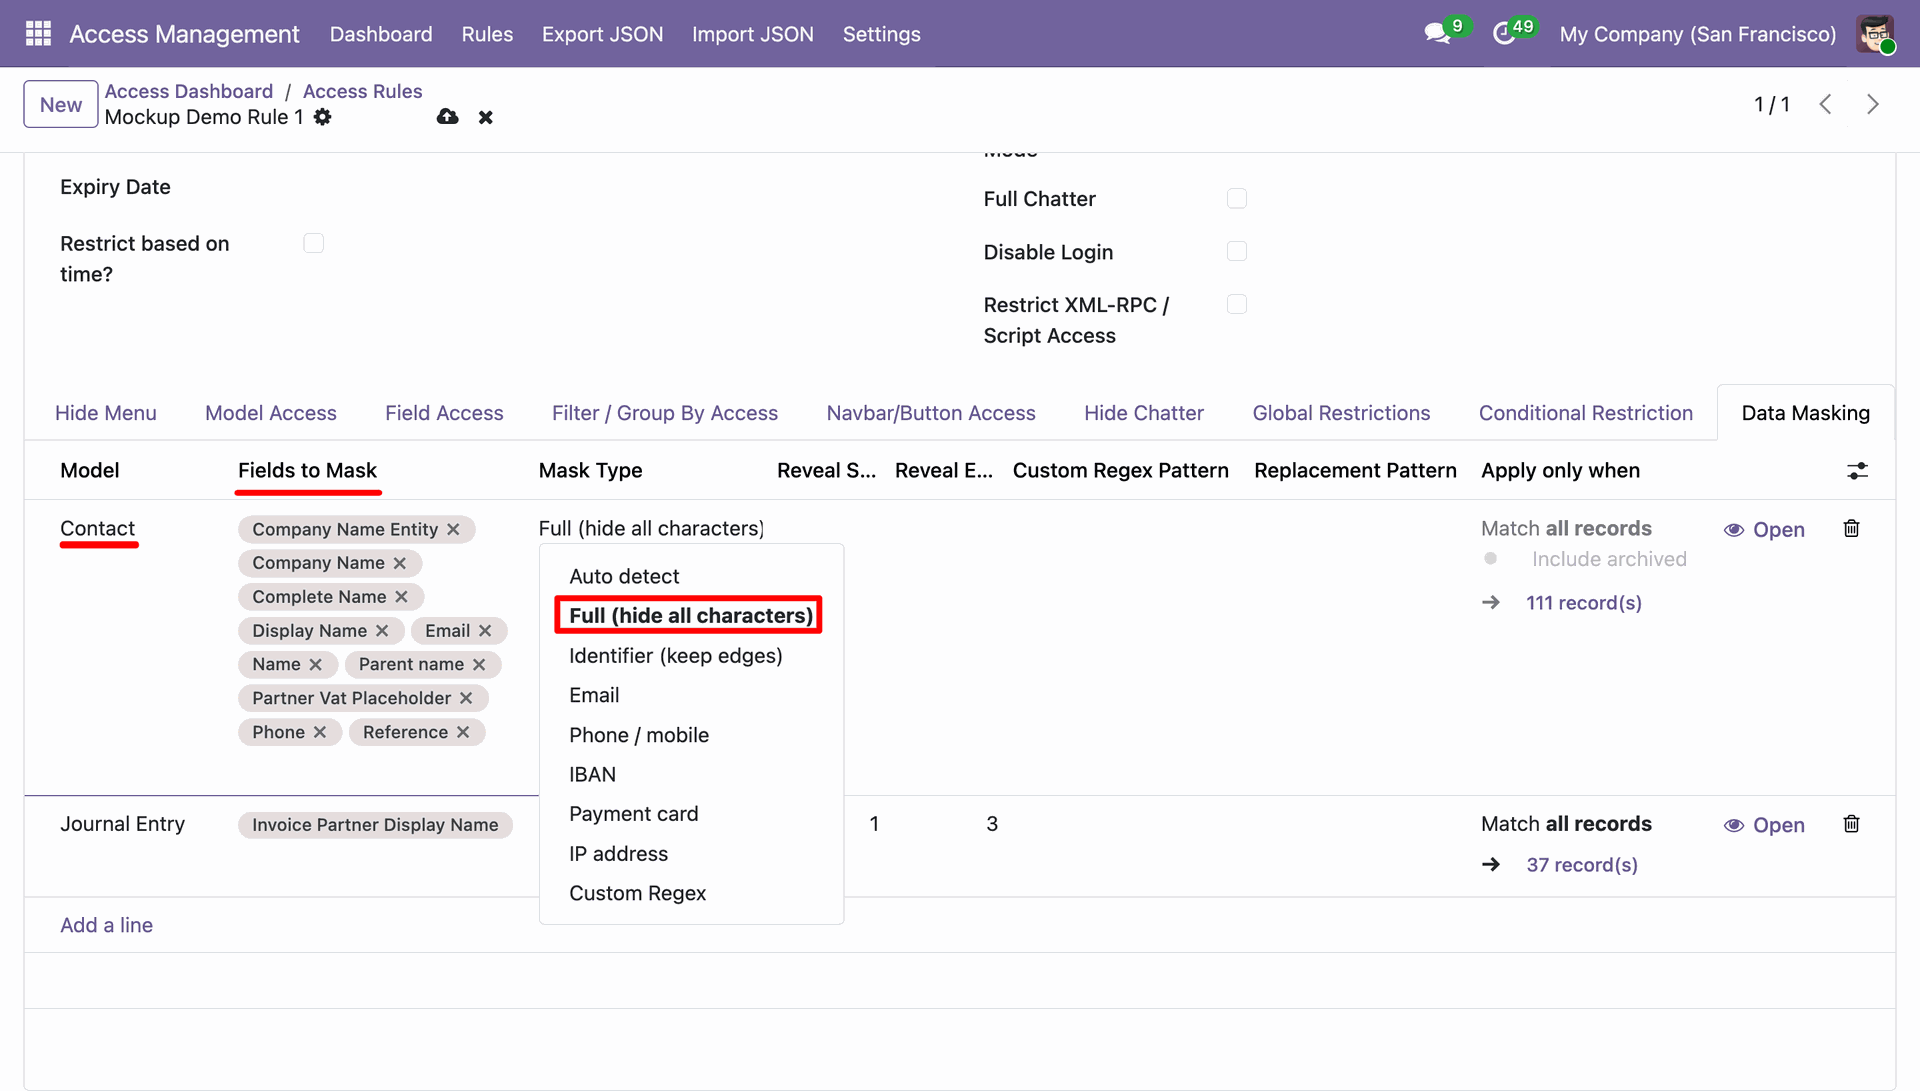Toggle Include archived in Contact row
This screenshot has width=1920, height=1091.
click(x=1490, y=559)
